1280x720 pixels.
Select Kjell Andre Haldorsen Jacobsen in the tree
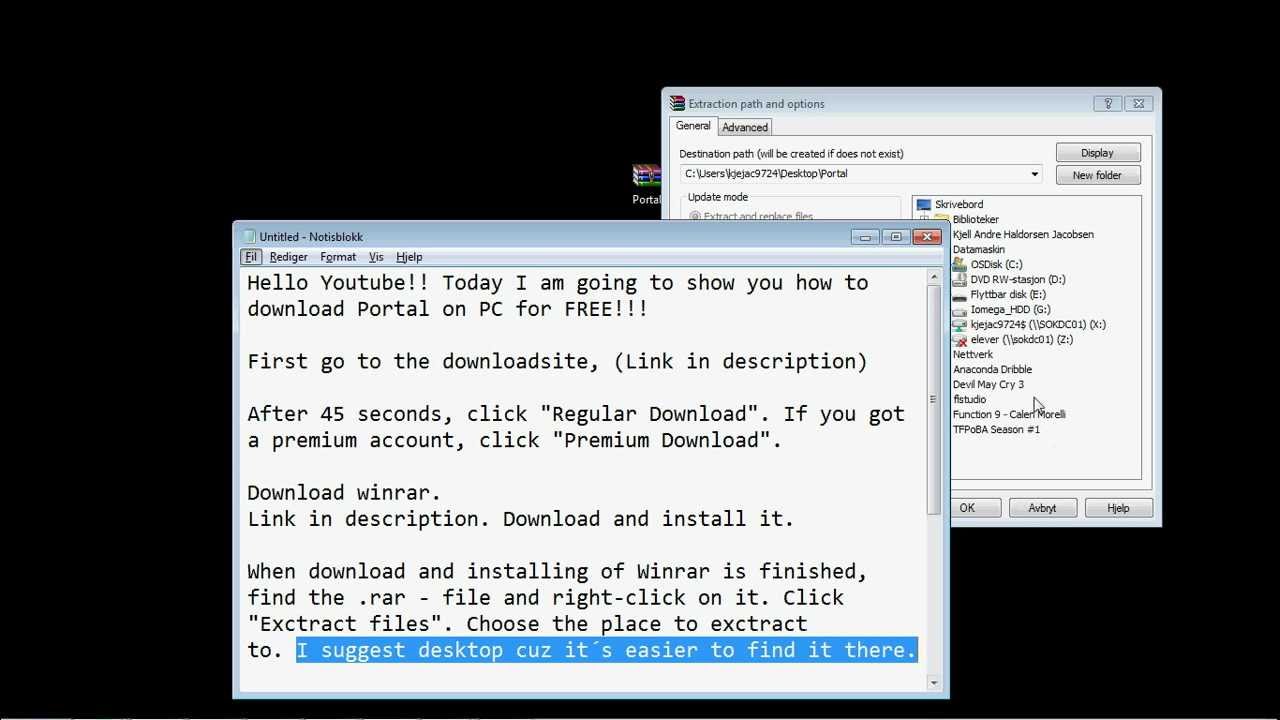click(1023, 235)
